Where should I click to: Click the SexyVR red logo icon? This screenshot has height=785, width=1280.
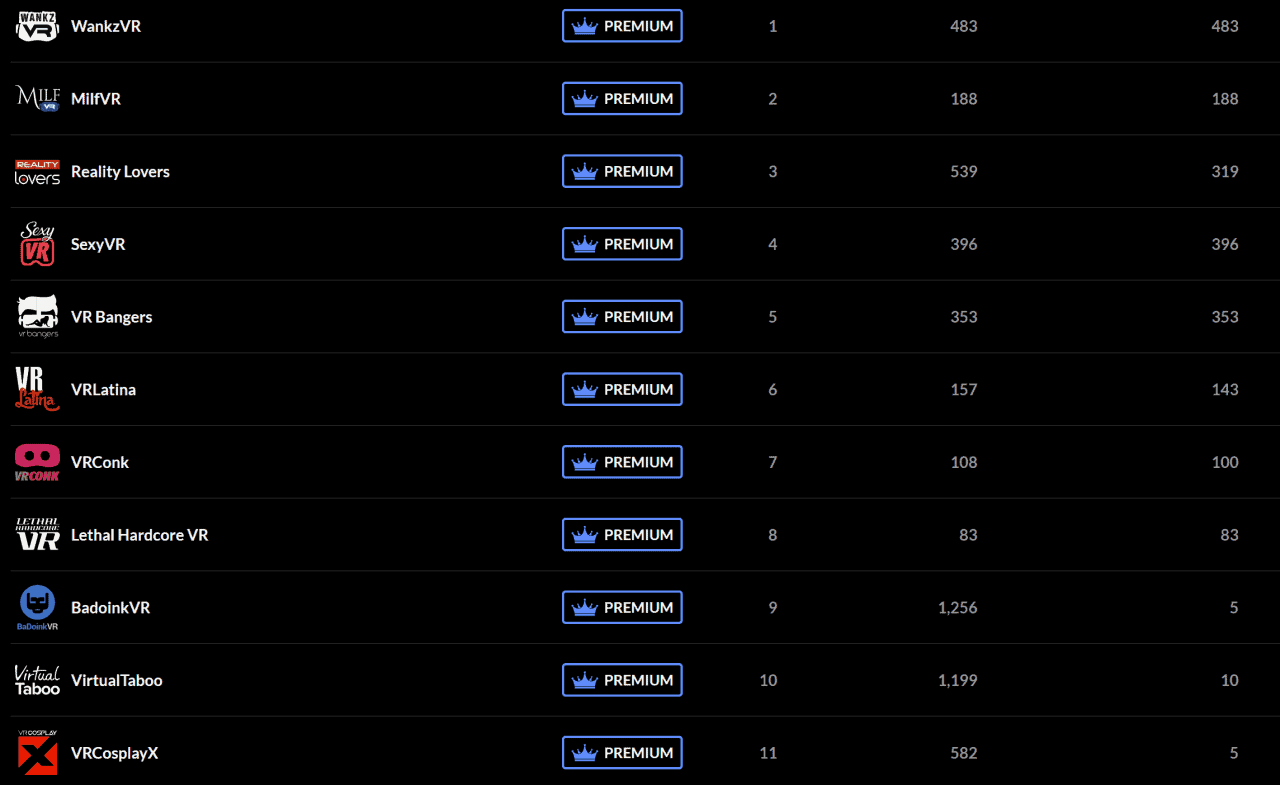click(x=37, y=244)
